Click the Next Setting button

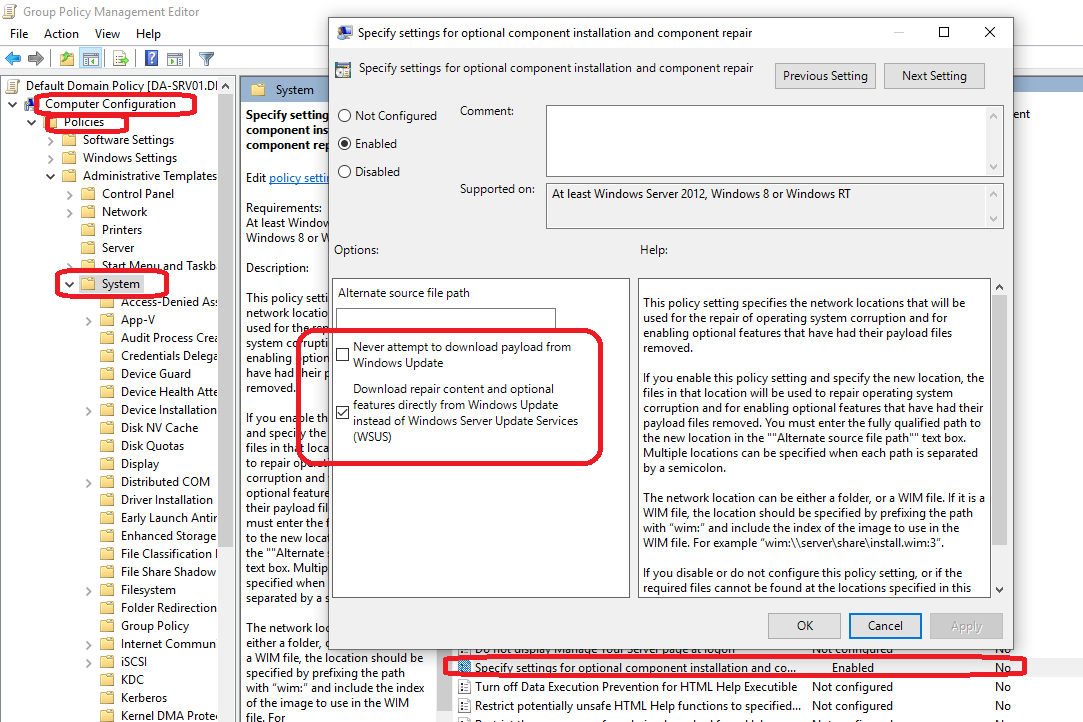[934, 76]
